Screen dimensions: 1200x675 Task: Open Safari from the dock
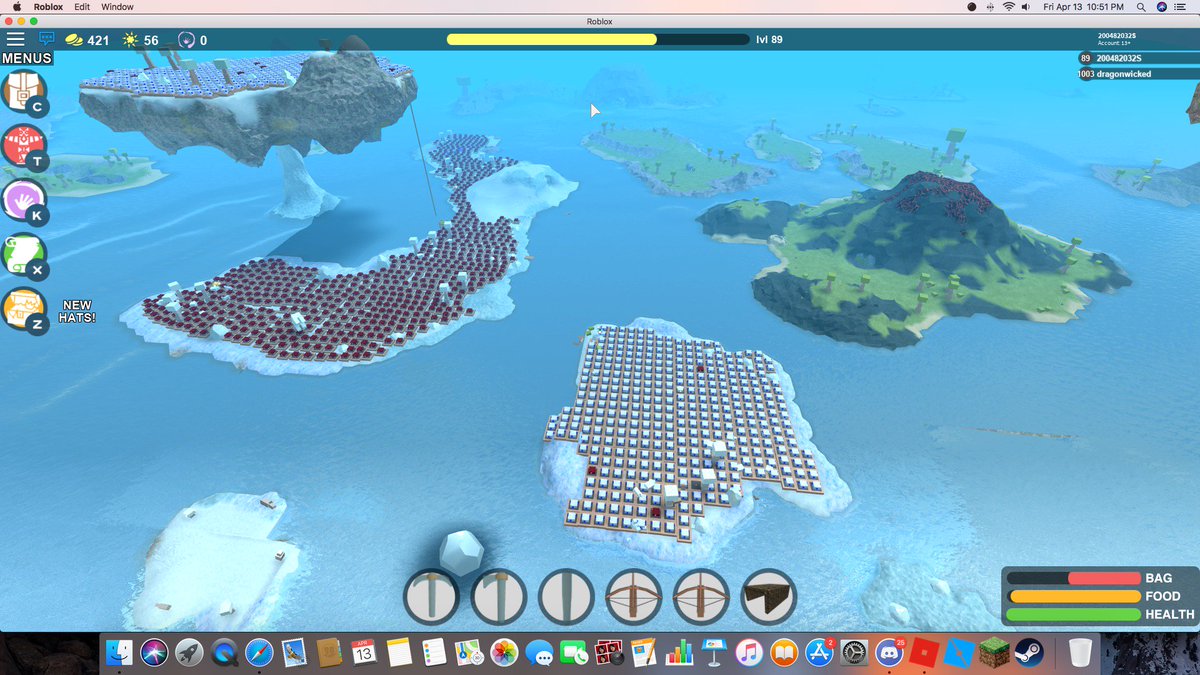coord(259,653)
